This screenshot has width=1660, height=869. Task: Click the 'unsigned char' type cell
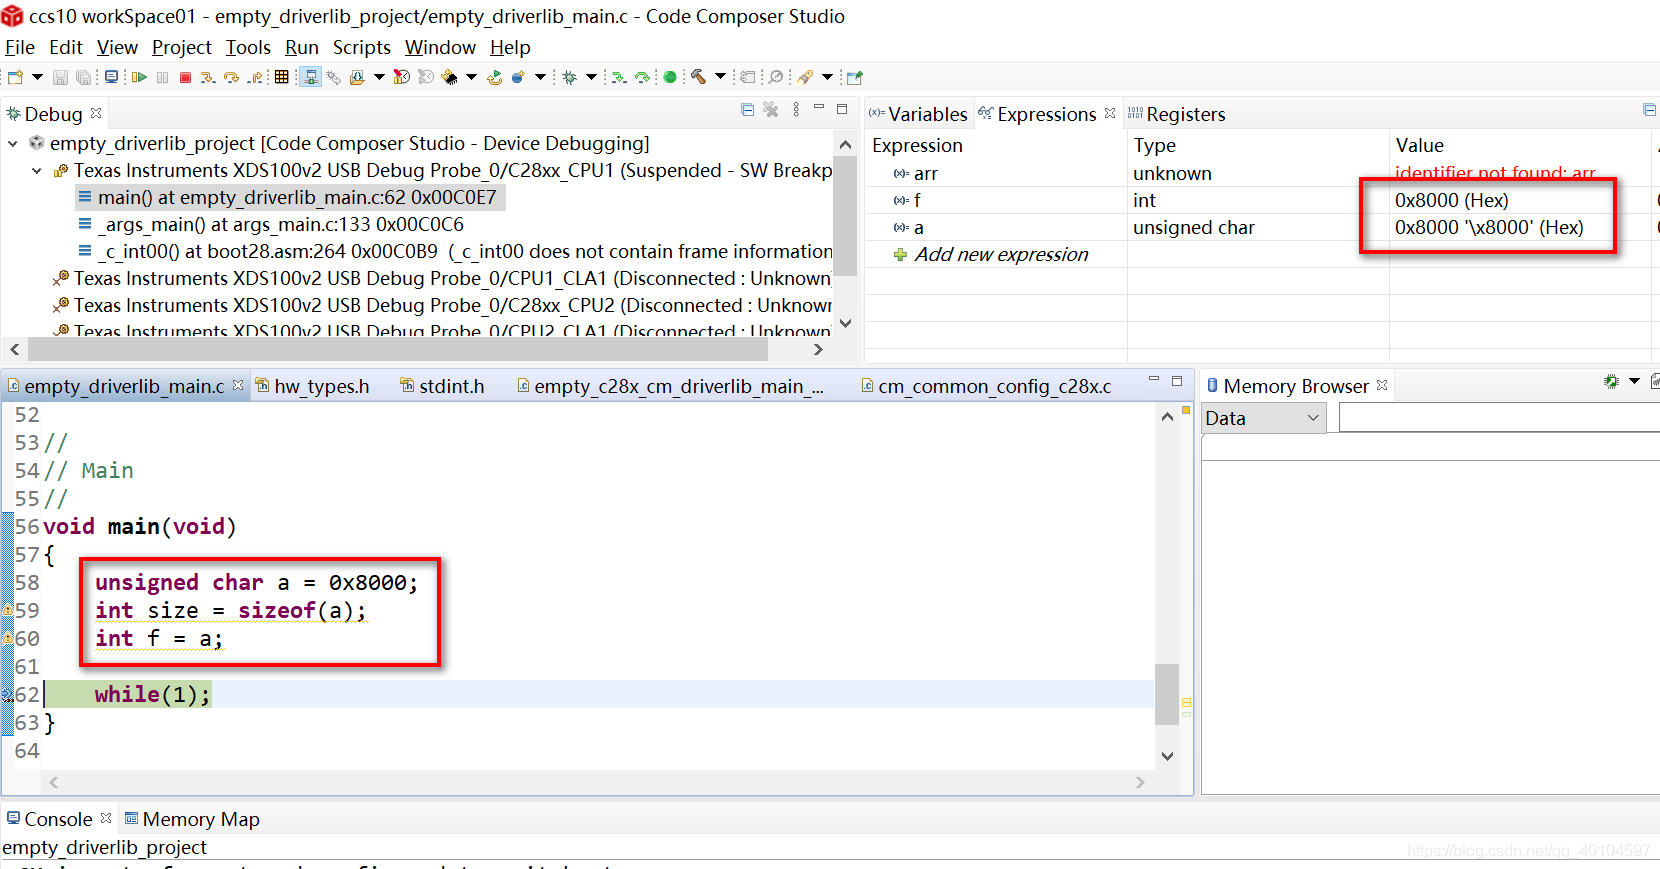pyautogui.click(x=1193, y=228)
